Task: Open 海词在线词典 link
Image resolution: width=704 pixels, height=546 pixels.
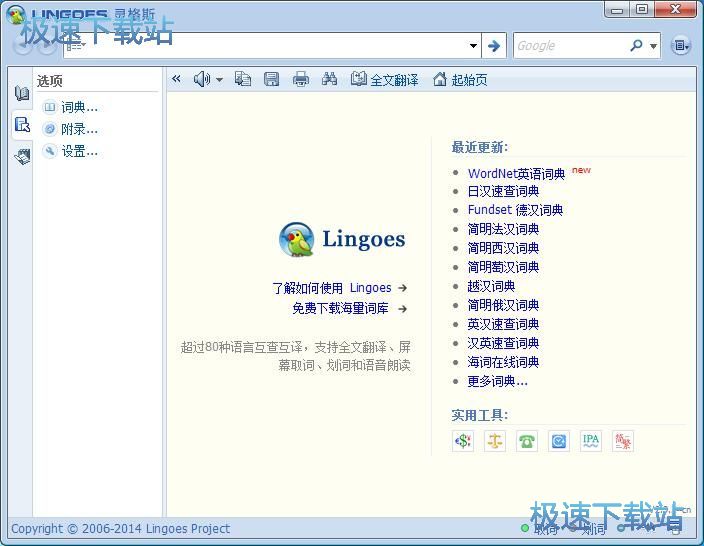Action: tap(503, 362)
